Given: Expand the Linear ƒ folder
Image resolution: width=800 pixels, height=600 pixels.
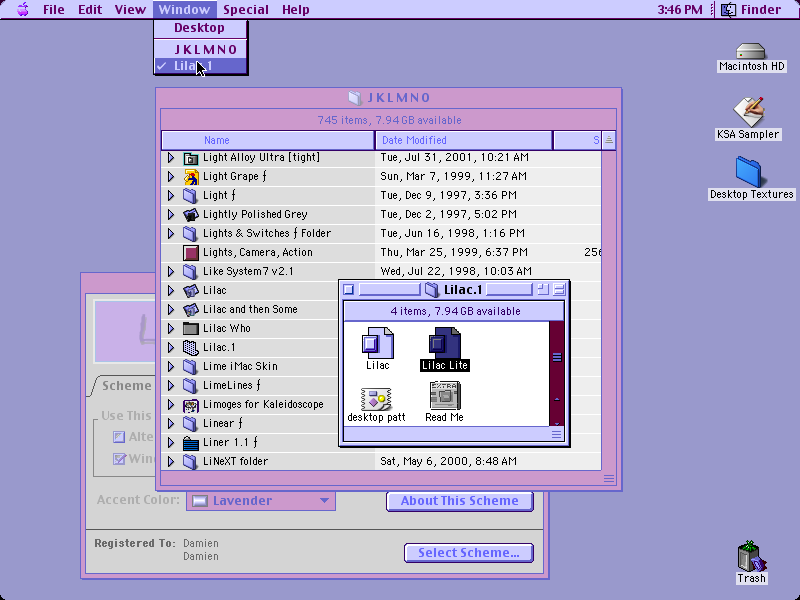Looking at the screenshot, I should (x=171, y=423).
